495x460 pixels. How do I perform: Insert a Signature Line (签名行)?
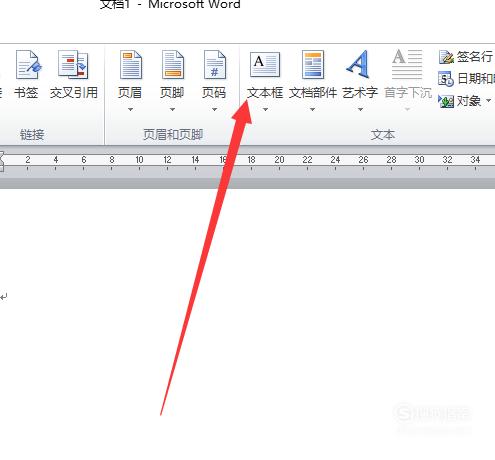466,57
